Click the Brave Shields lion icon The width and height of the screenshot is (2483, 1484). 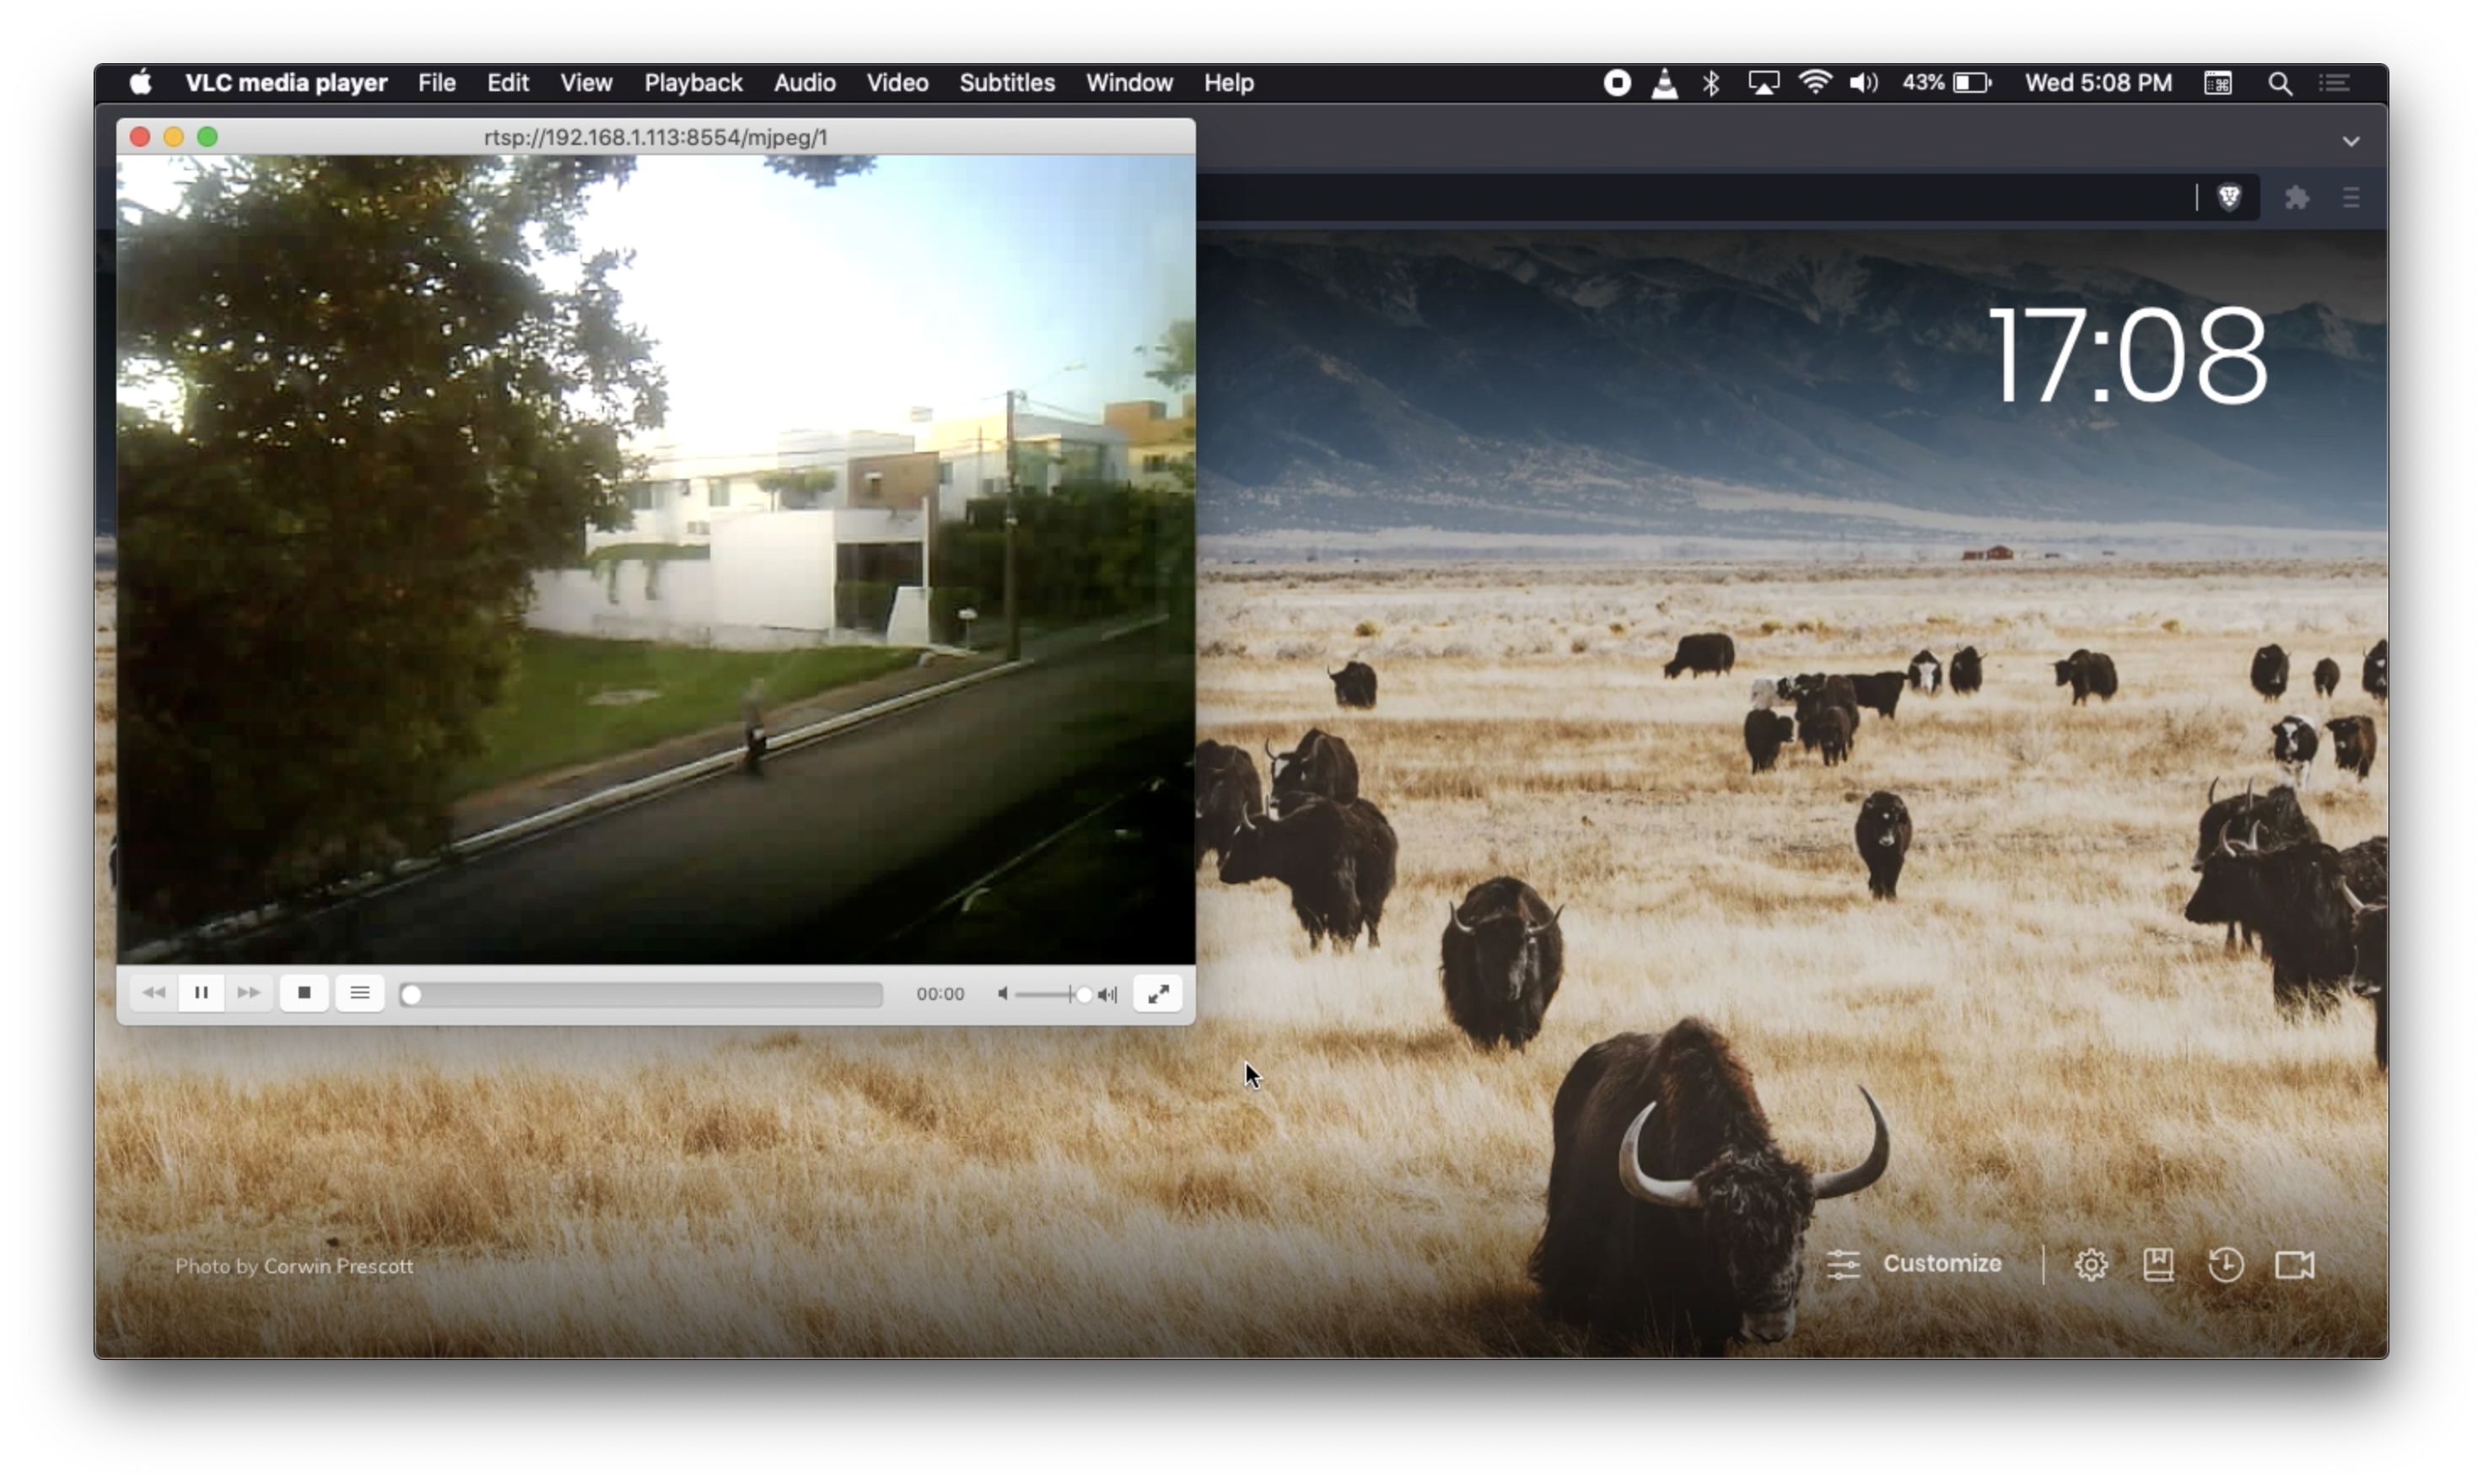2229,197
